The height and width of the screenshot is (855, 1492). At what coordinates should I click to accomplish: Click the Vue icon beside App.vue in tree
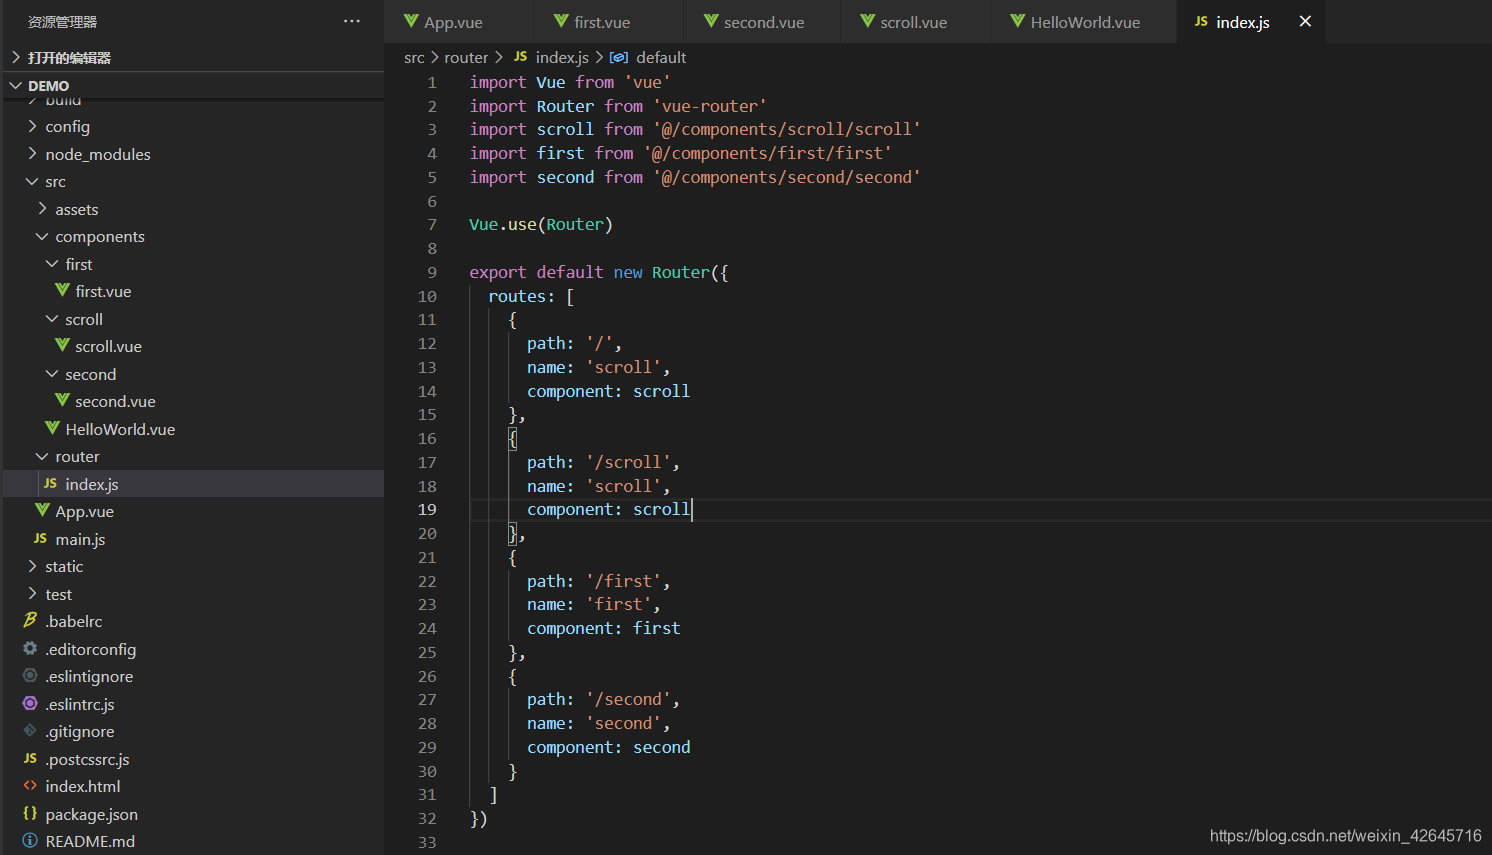pos(42,511)
